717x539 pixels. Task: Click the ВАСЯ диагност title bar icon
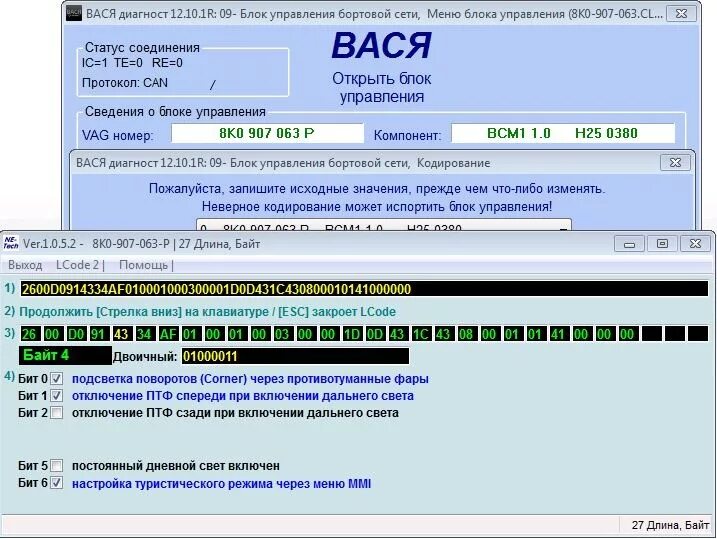point(74,13)
